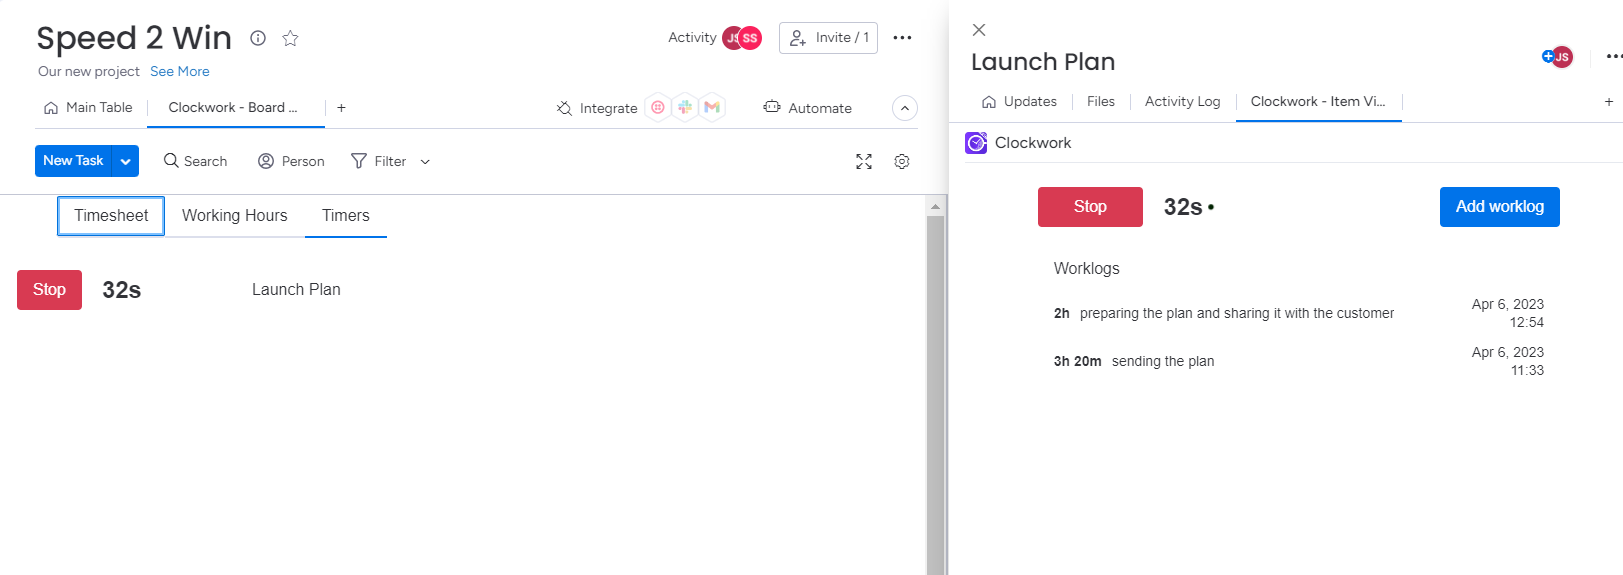The width and height of the screenshot is (1623, 575).
Task: Collapse the board header
Action: coord(904,108)
